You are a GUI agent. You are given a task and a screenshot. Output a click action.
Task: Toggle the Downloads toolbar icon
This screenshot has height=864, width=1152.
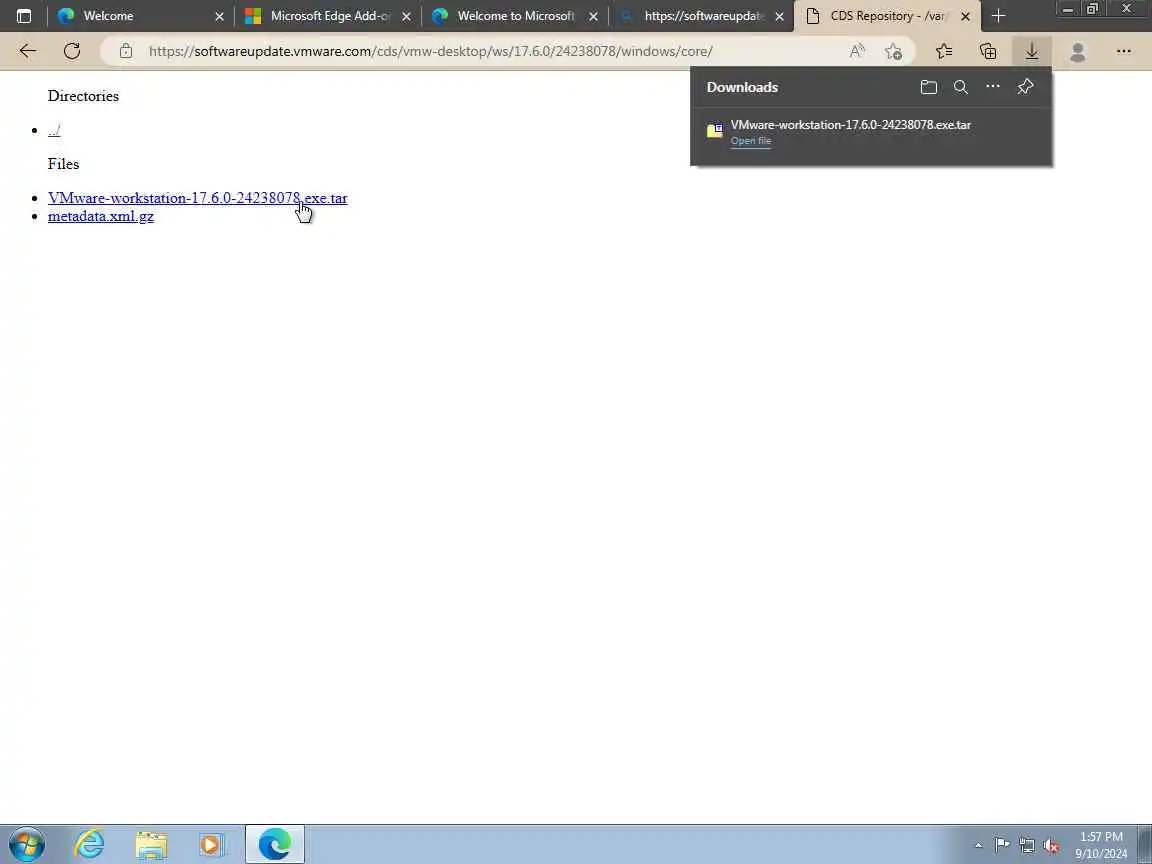pyautogui.click(x=1032, y=51)
